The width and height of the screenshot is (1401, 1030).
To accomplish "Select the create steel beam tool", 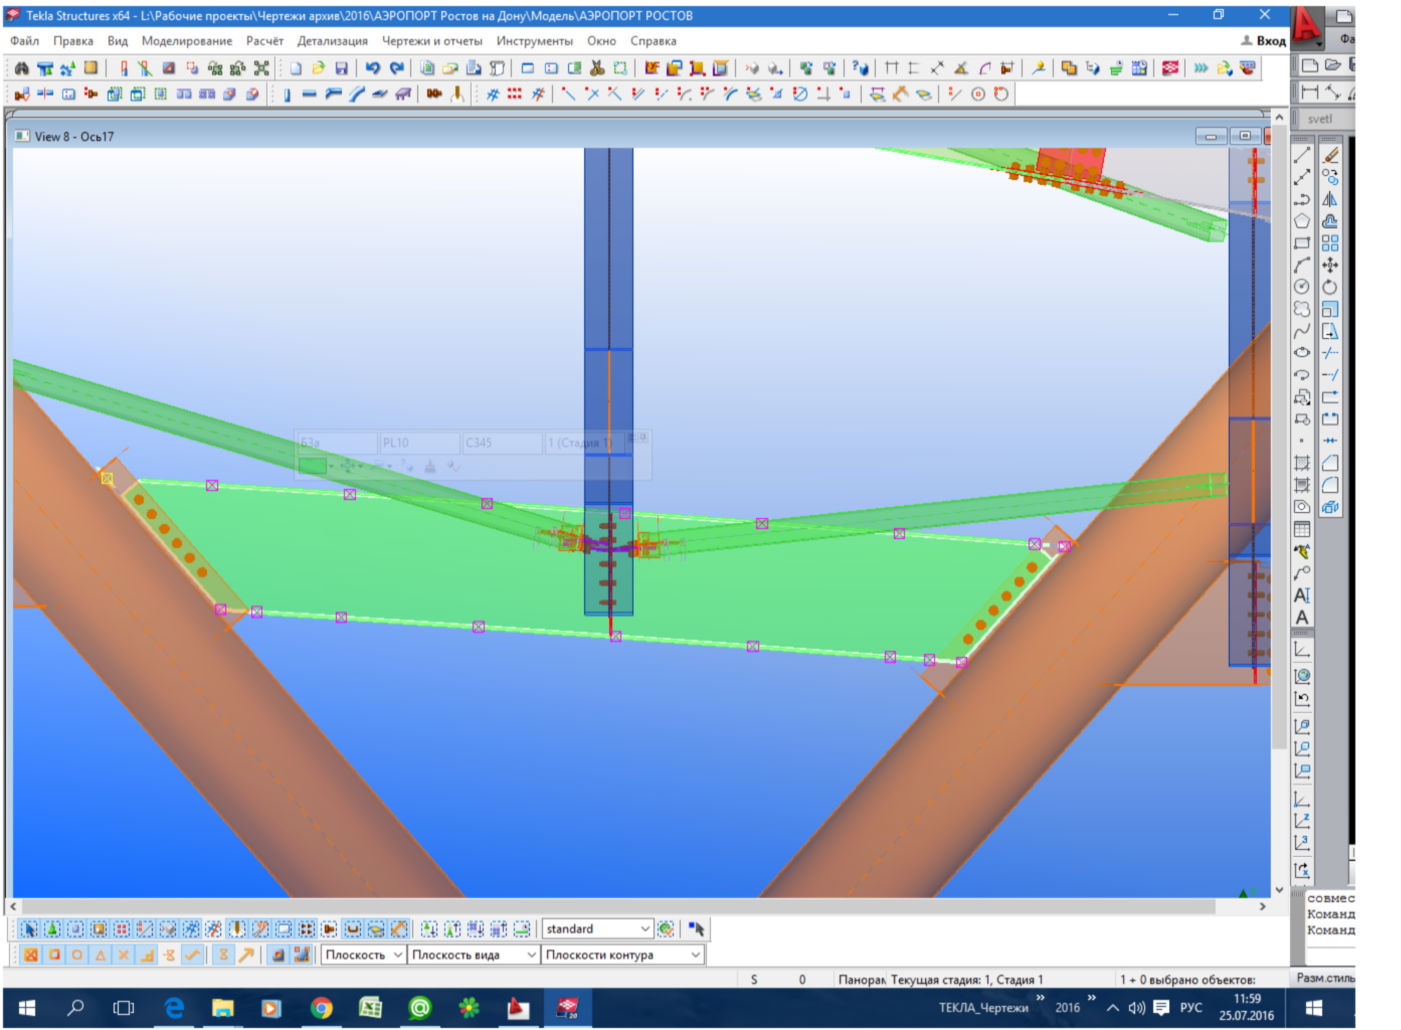I will point(309,94).
